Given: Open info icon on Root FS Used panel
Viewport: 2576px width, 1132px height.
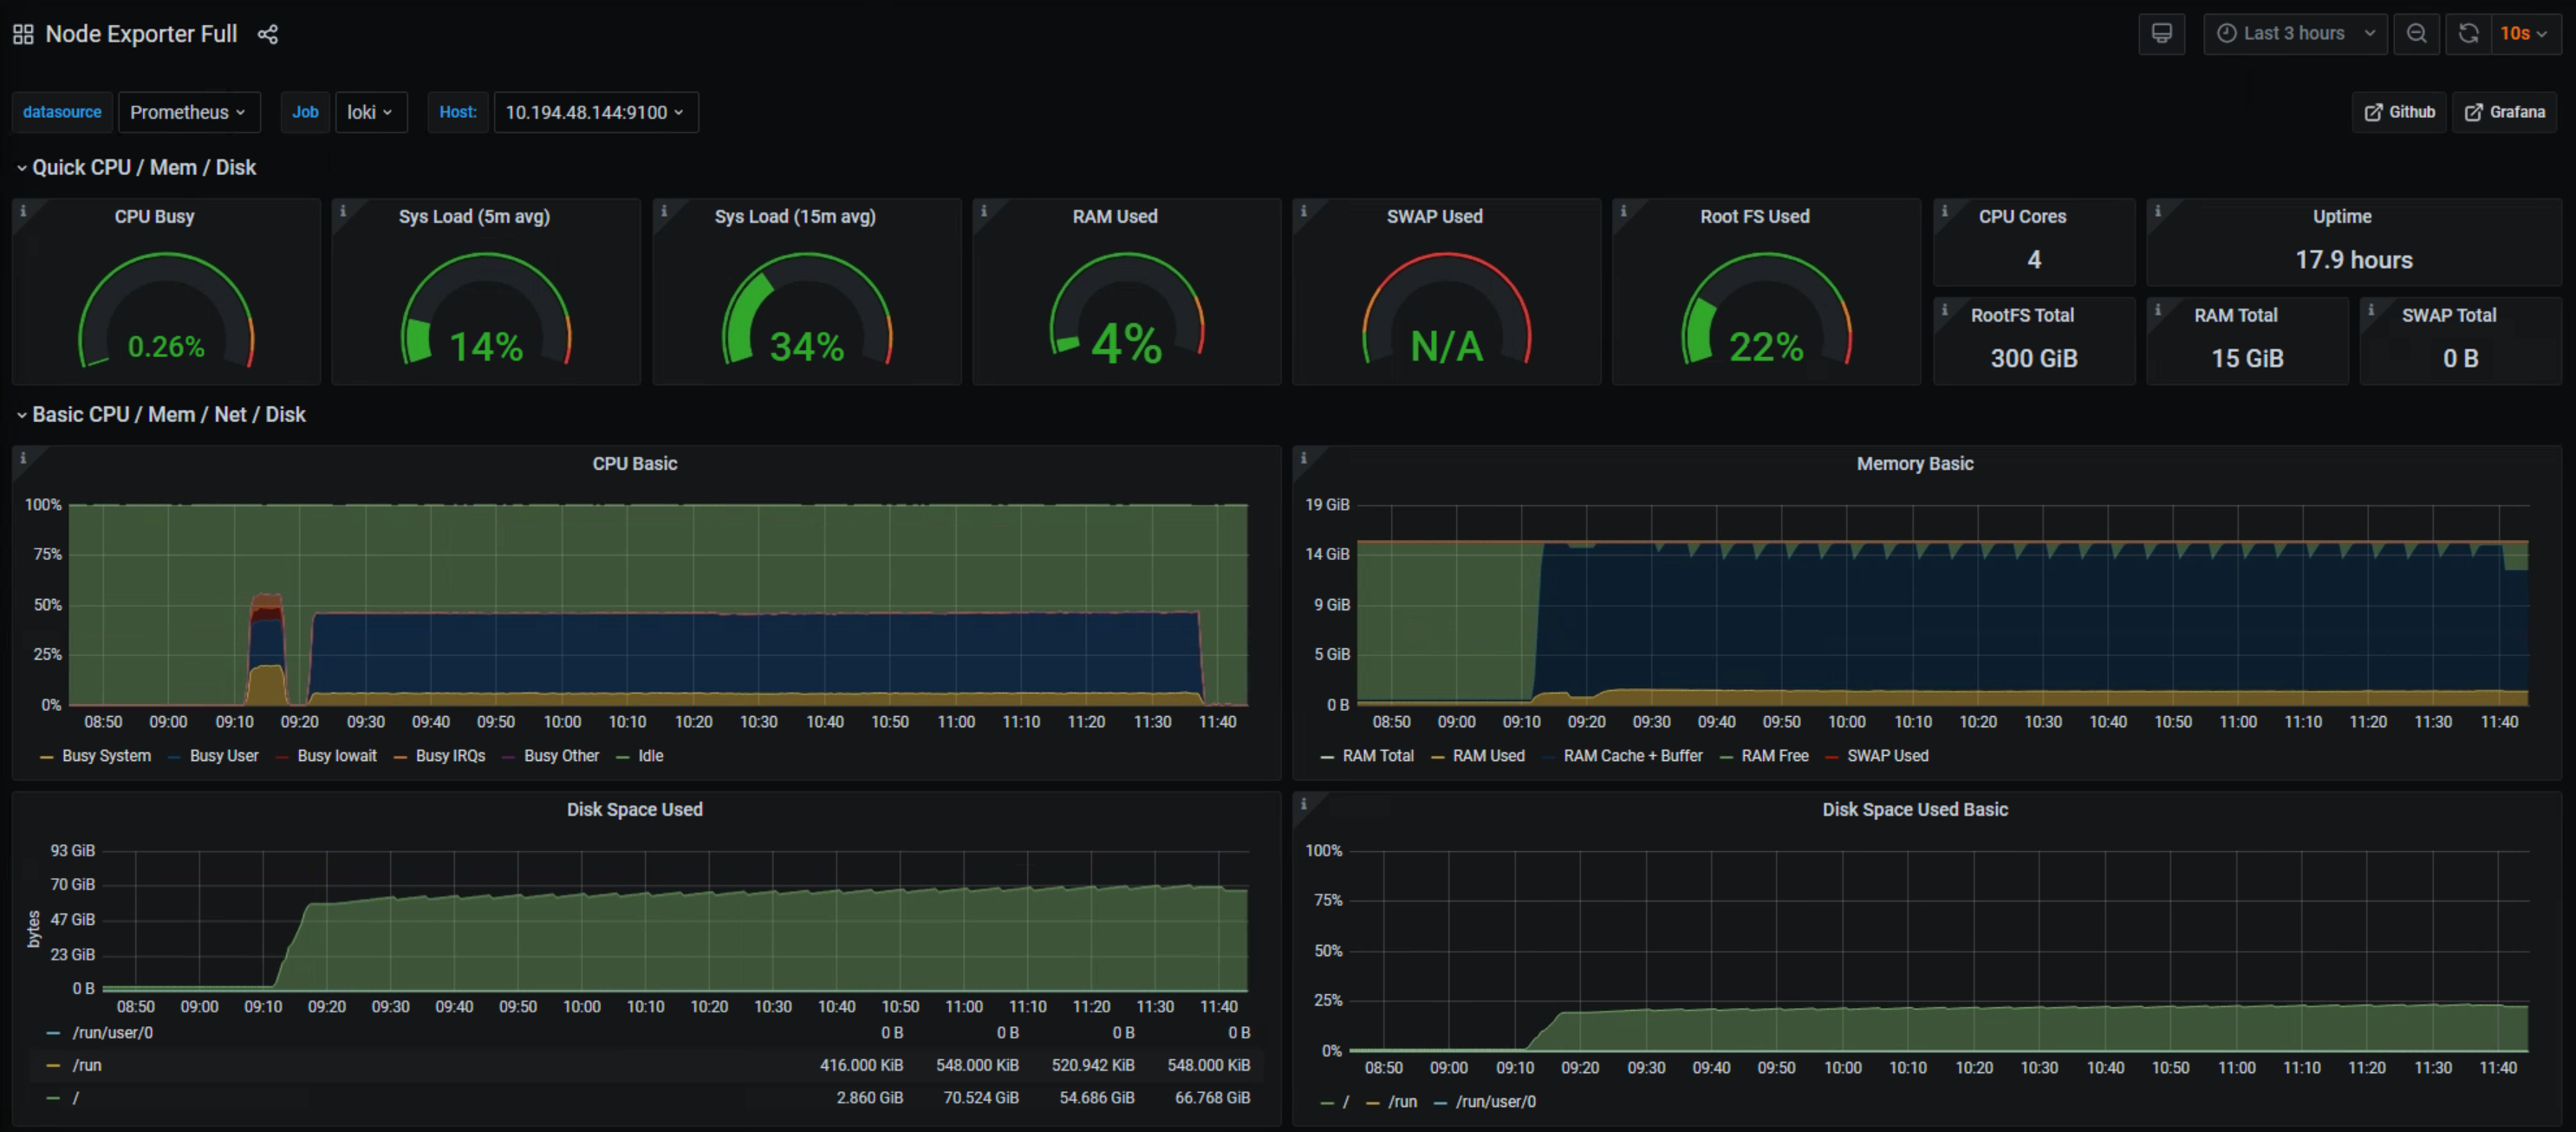Looking at the screenshot, I should [x=1624, y=211].
